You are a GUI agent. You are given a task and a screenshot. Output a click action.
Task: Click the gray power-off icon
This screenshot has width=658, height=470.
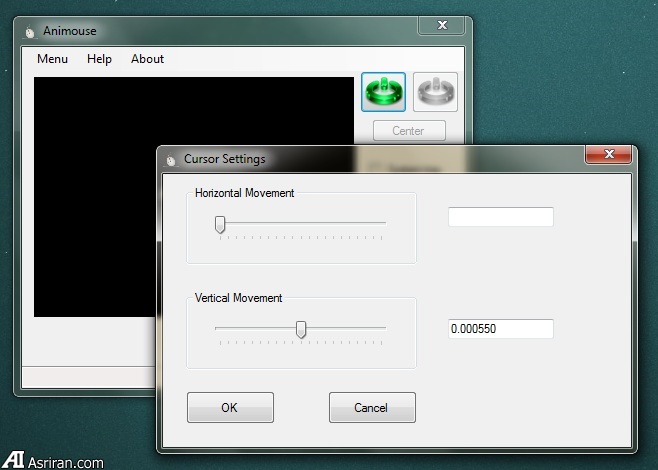tap(435, 93)
